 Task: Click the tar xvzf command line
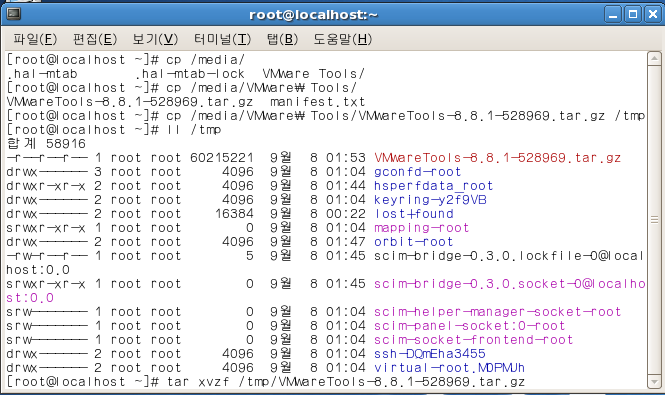coord(346,382)
